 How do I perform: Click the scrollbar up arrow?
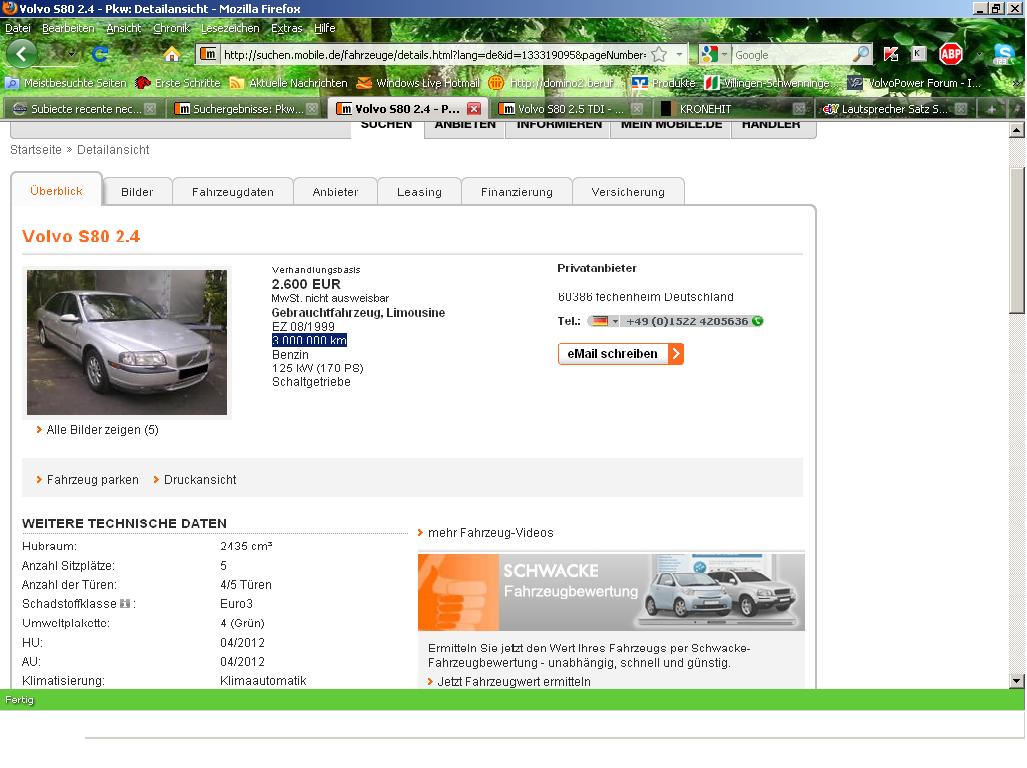(x=1016, y=130)
